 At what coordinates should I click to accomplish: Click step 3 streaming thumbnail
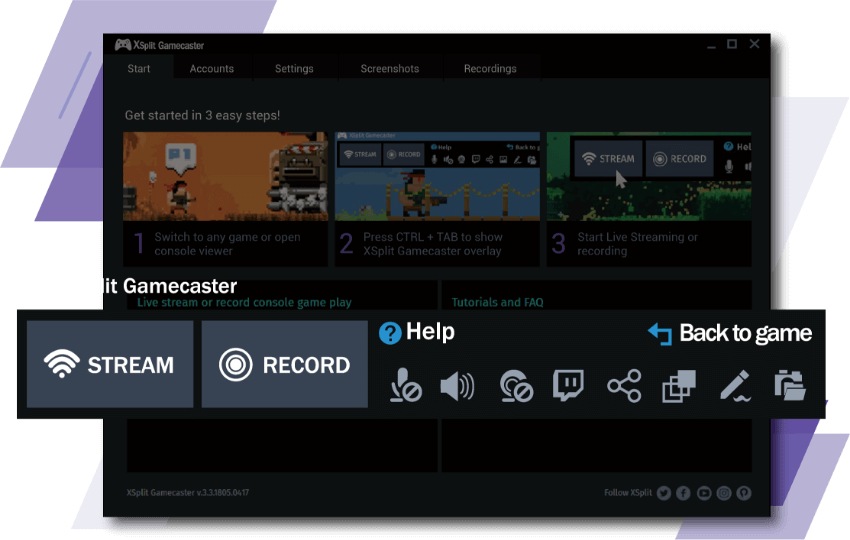pyautogui.click(x=649, y=176)
